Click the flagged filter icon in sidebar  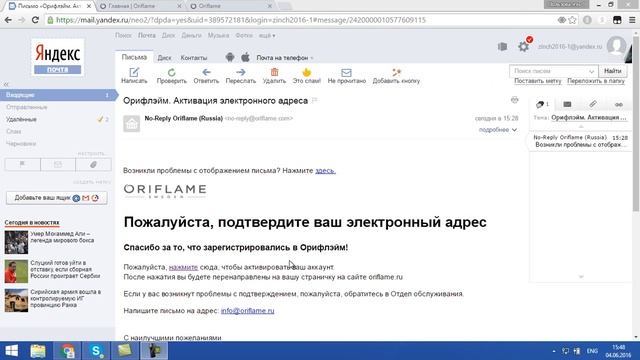pos(22,164)
